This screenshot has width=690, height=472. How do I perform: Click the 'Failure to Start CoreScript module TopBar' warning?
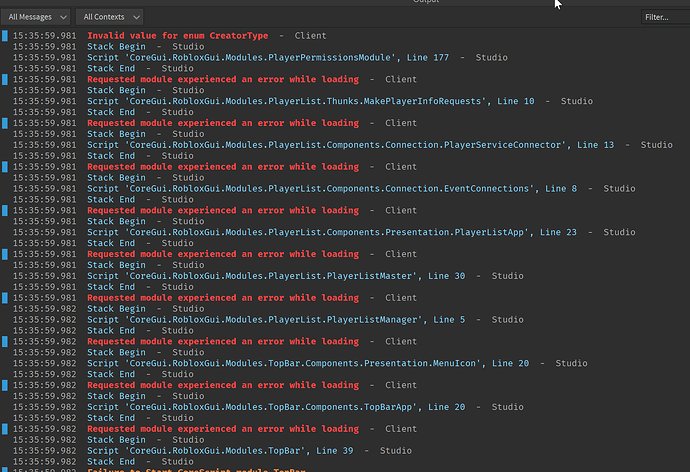196,470
